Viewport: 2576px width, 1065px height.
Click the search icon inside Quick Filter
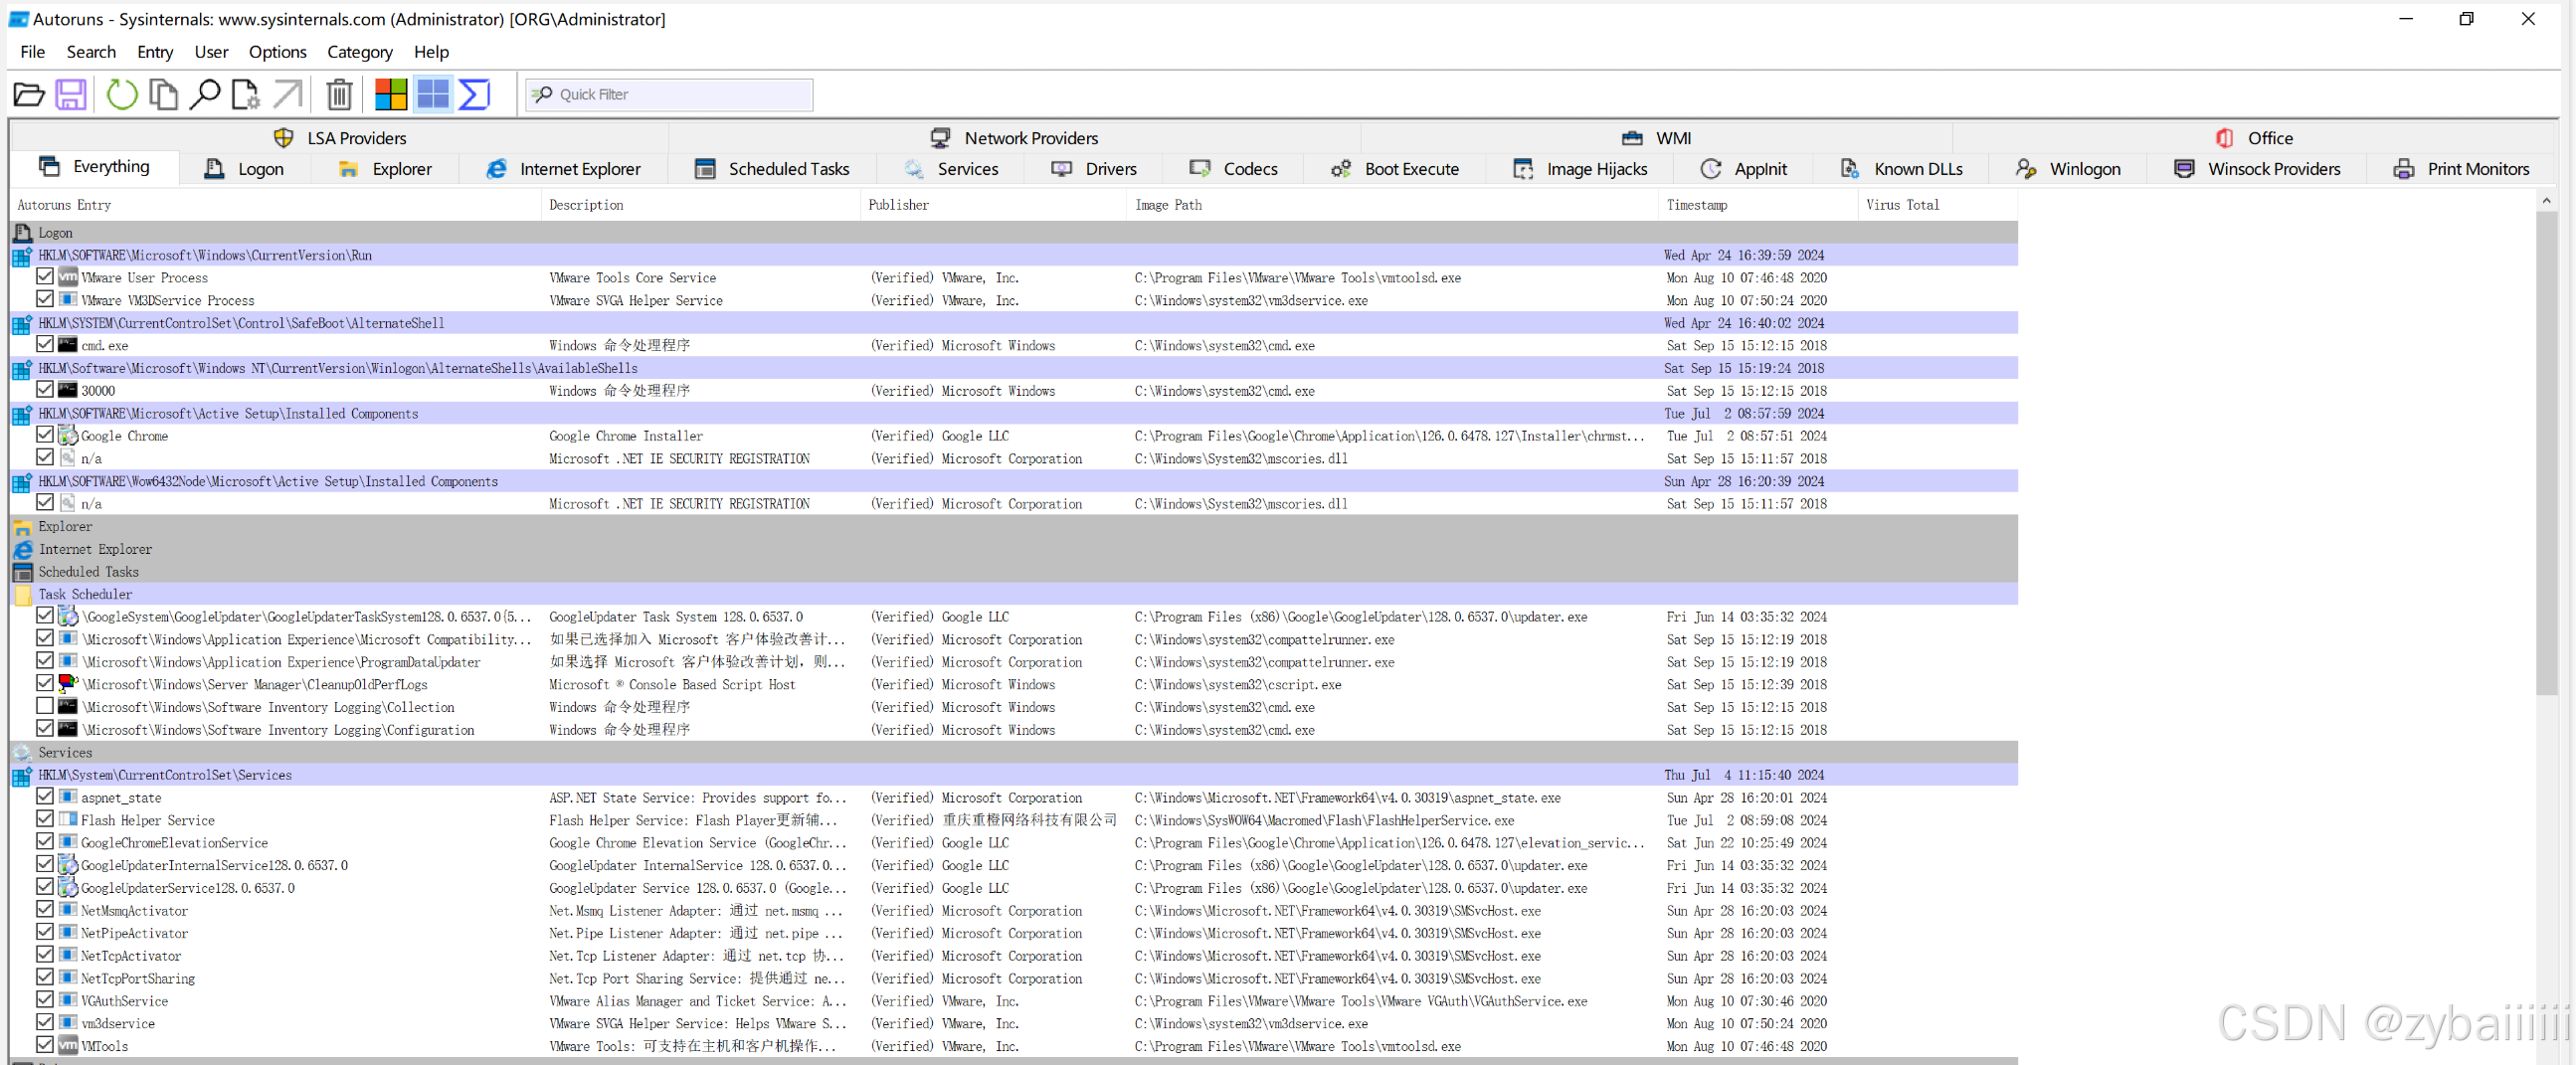click(x=542, y=94)
